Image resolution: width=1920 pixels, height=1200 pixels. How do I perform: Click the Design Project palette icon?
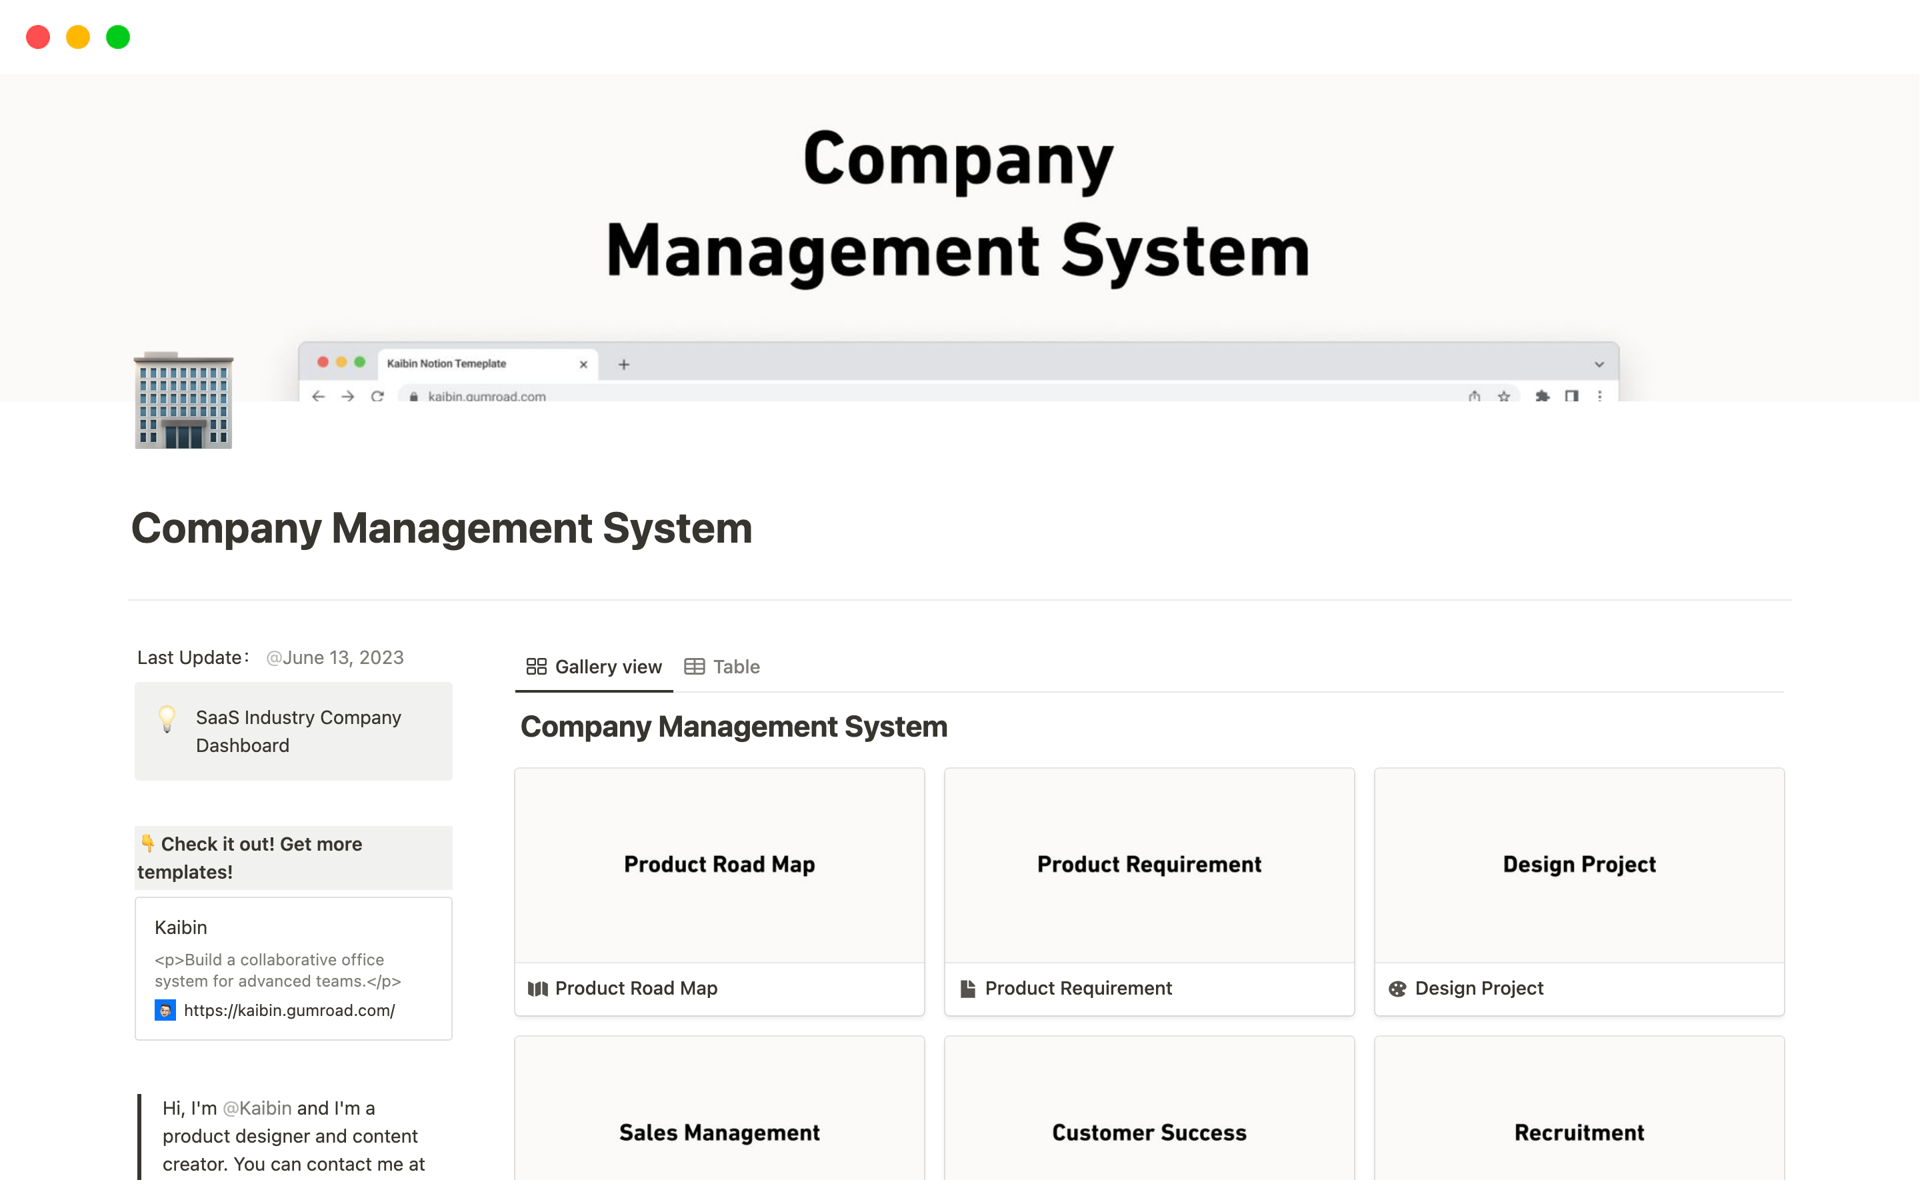[1397, 988]
